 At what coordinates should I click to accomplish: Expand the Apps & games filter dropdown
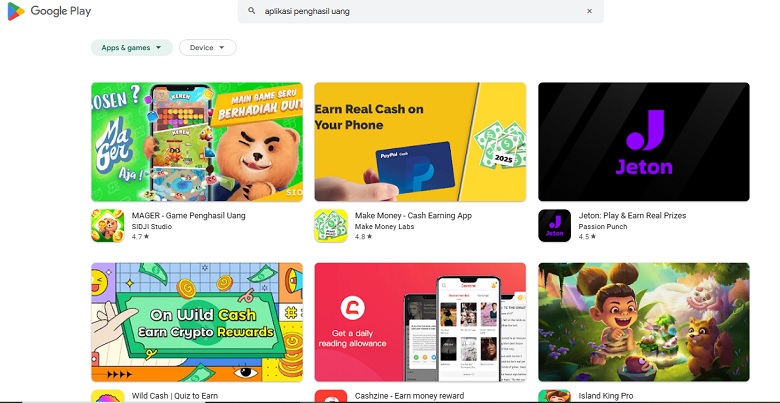[132, 48]
